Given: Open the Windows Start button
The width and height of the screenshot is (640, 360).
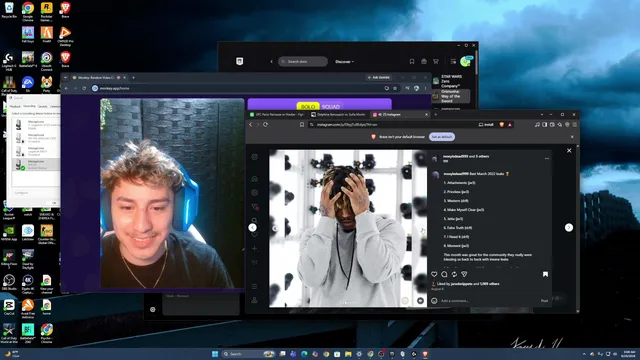Looking at the screenshot, I should pyautogui.click(x=215, y=354).
